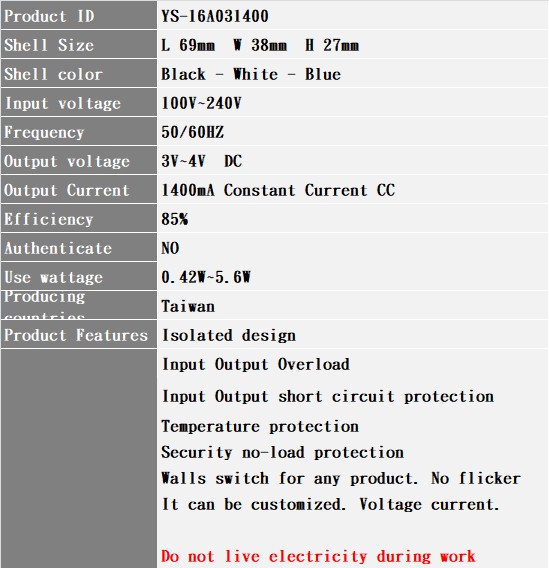
Task: Select the Black - White - Blue value
Action: click(x=251, y=74)
